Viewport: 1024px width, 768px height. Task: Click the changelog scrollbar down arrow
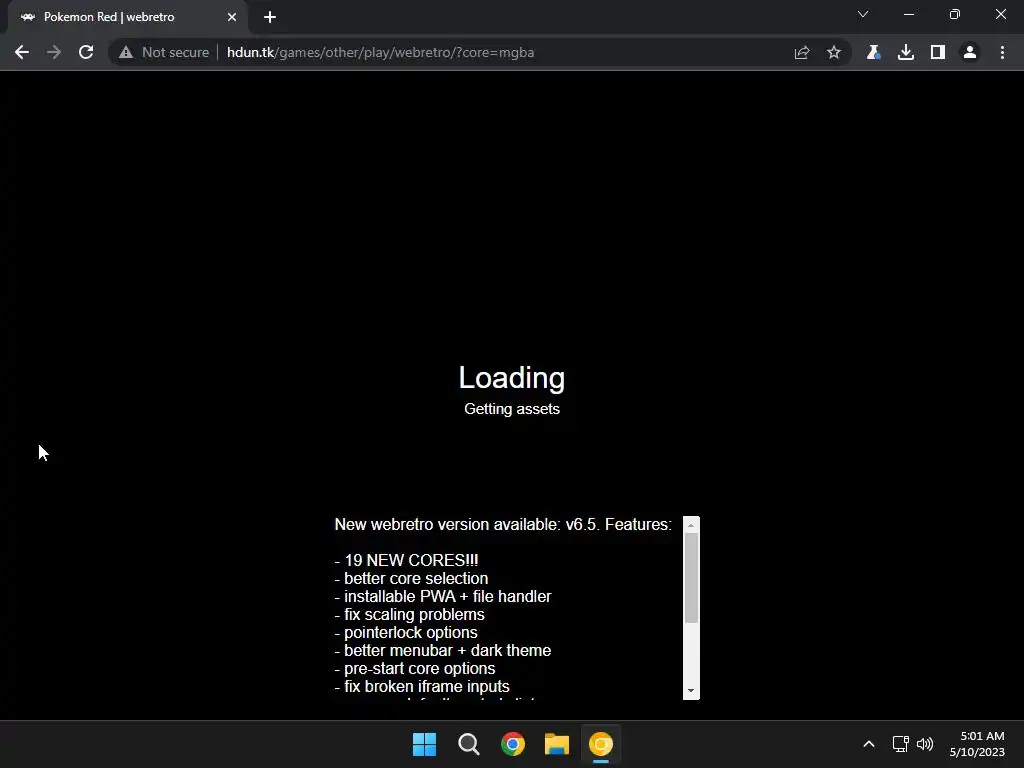coord(691,691)
